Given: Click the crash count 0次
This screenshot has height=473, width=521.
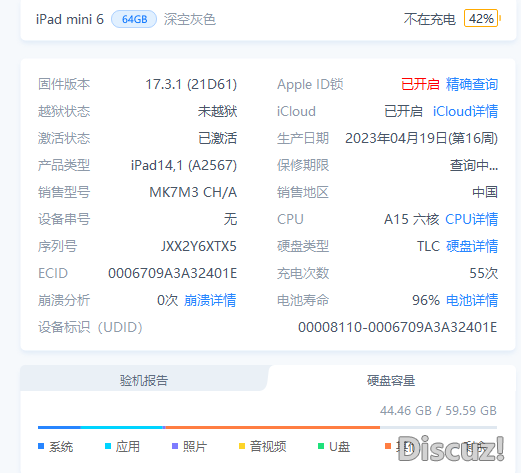Looking at the screenshot, I should pos(168,300).
